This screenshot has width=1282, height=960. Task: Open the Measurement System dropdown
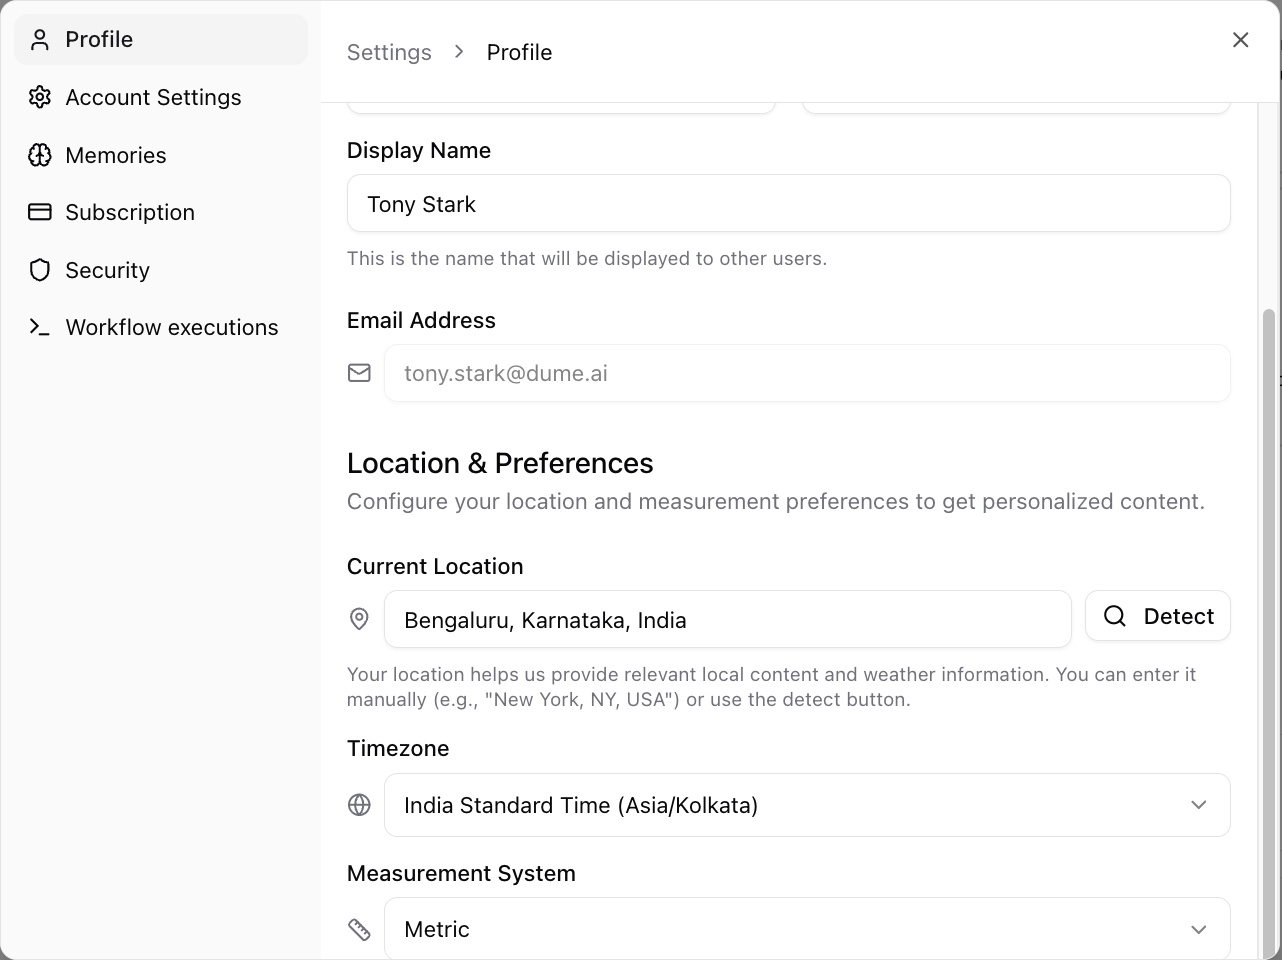1198,929
